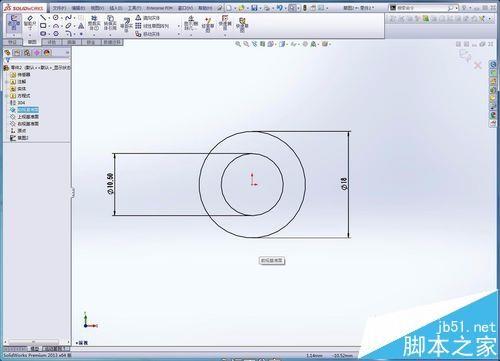Expand the 方程式 tree node
500x361 pixels.
pyautogui.click(x=7, y=96)
